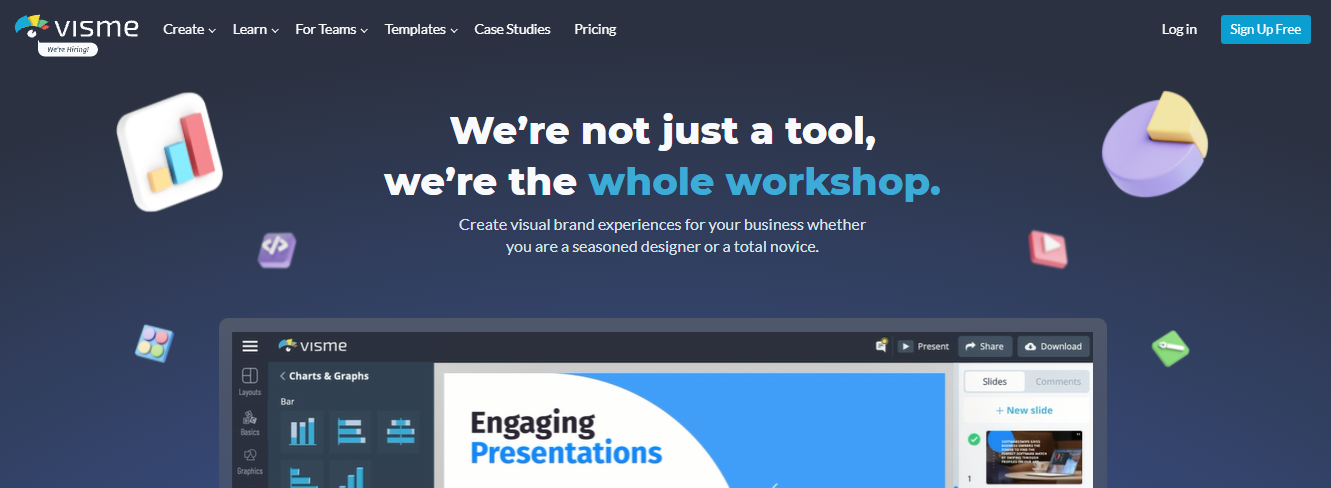
Task: Click the Download button in the editor
Action: click(x=1054, y=346)
